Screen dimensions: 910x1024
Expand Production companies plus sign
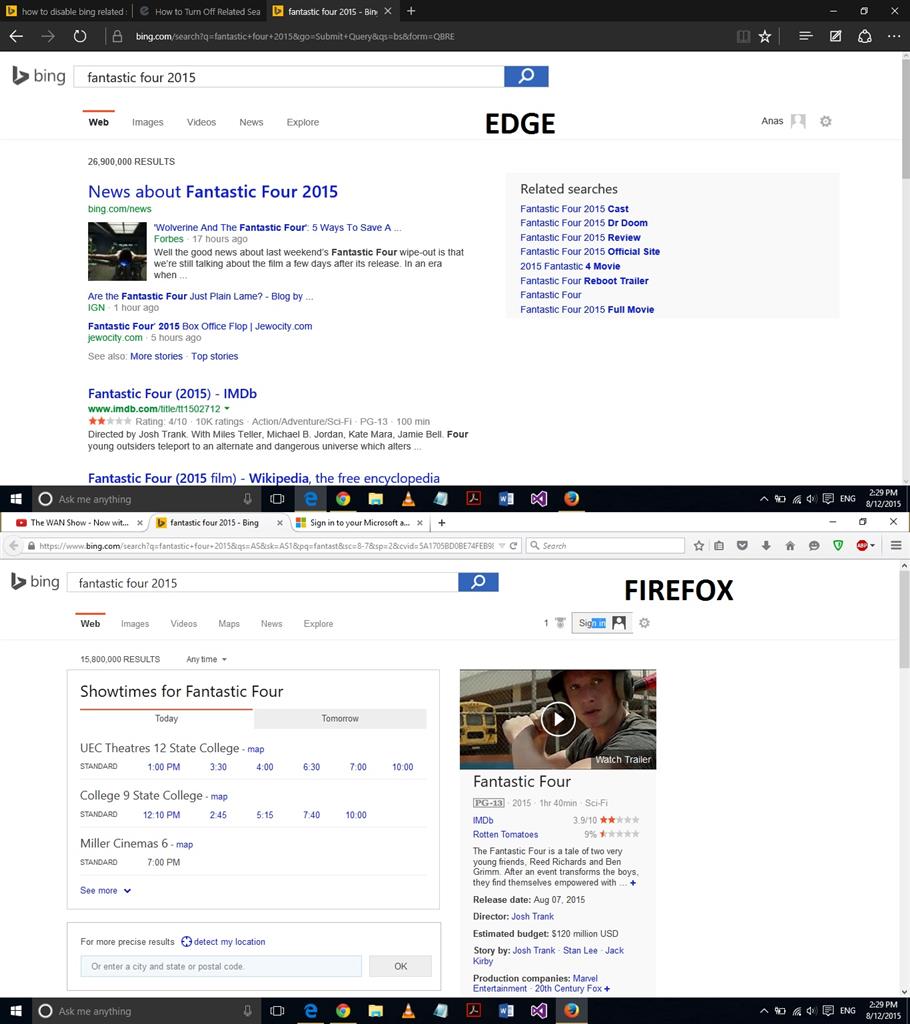[607, 989]
